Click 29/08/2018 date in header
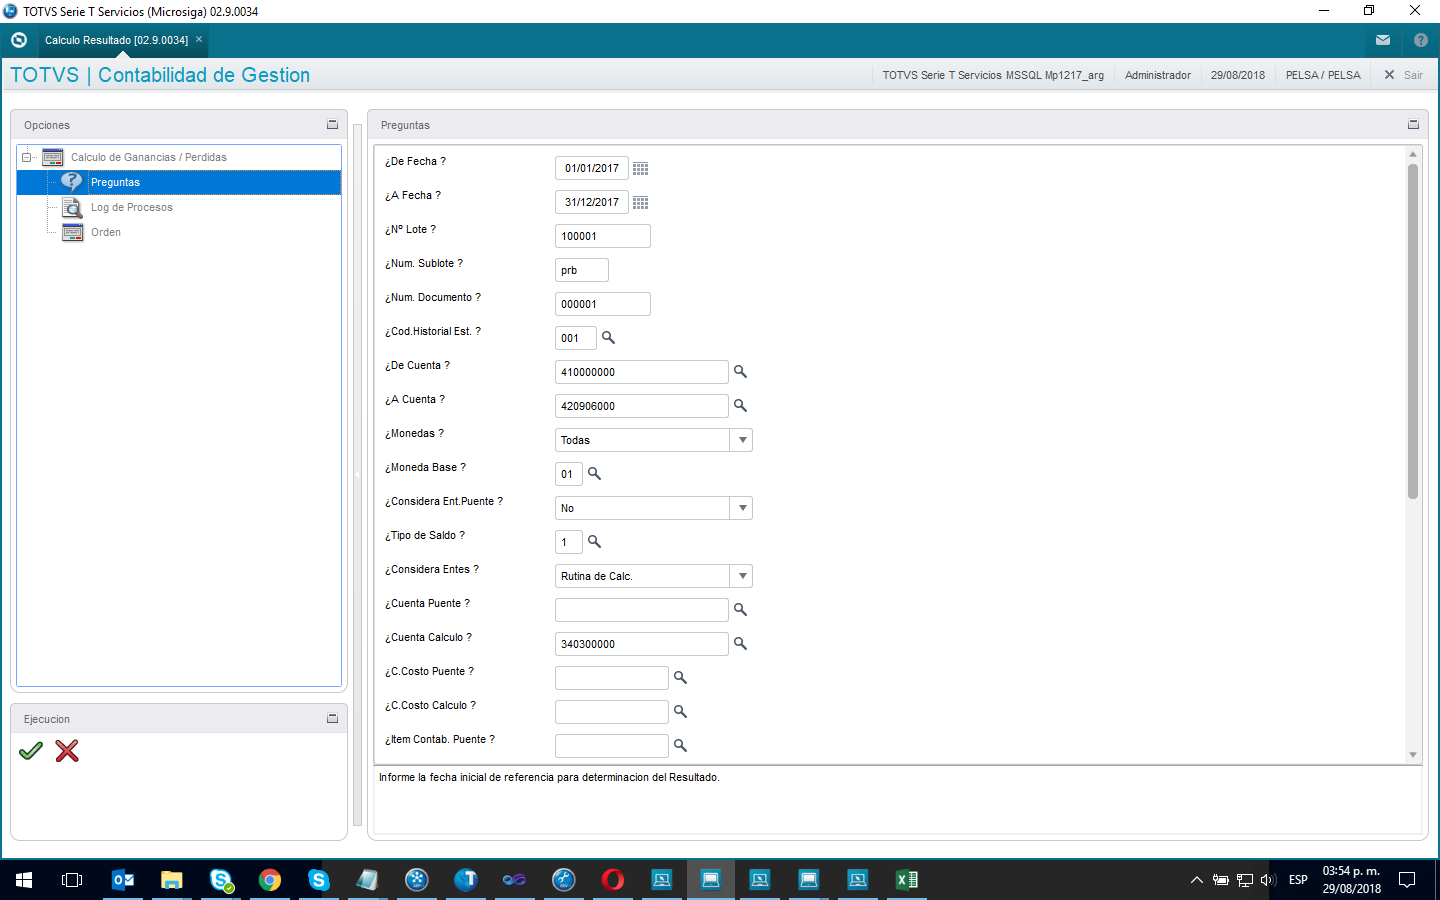This screenshot has height=900, width=1440. tap(1238, 75)
